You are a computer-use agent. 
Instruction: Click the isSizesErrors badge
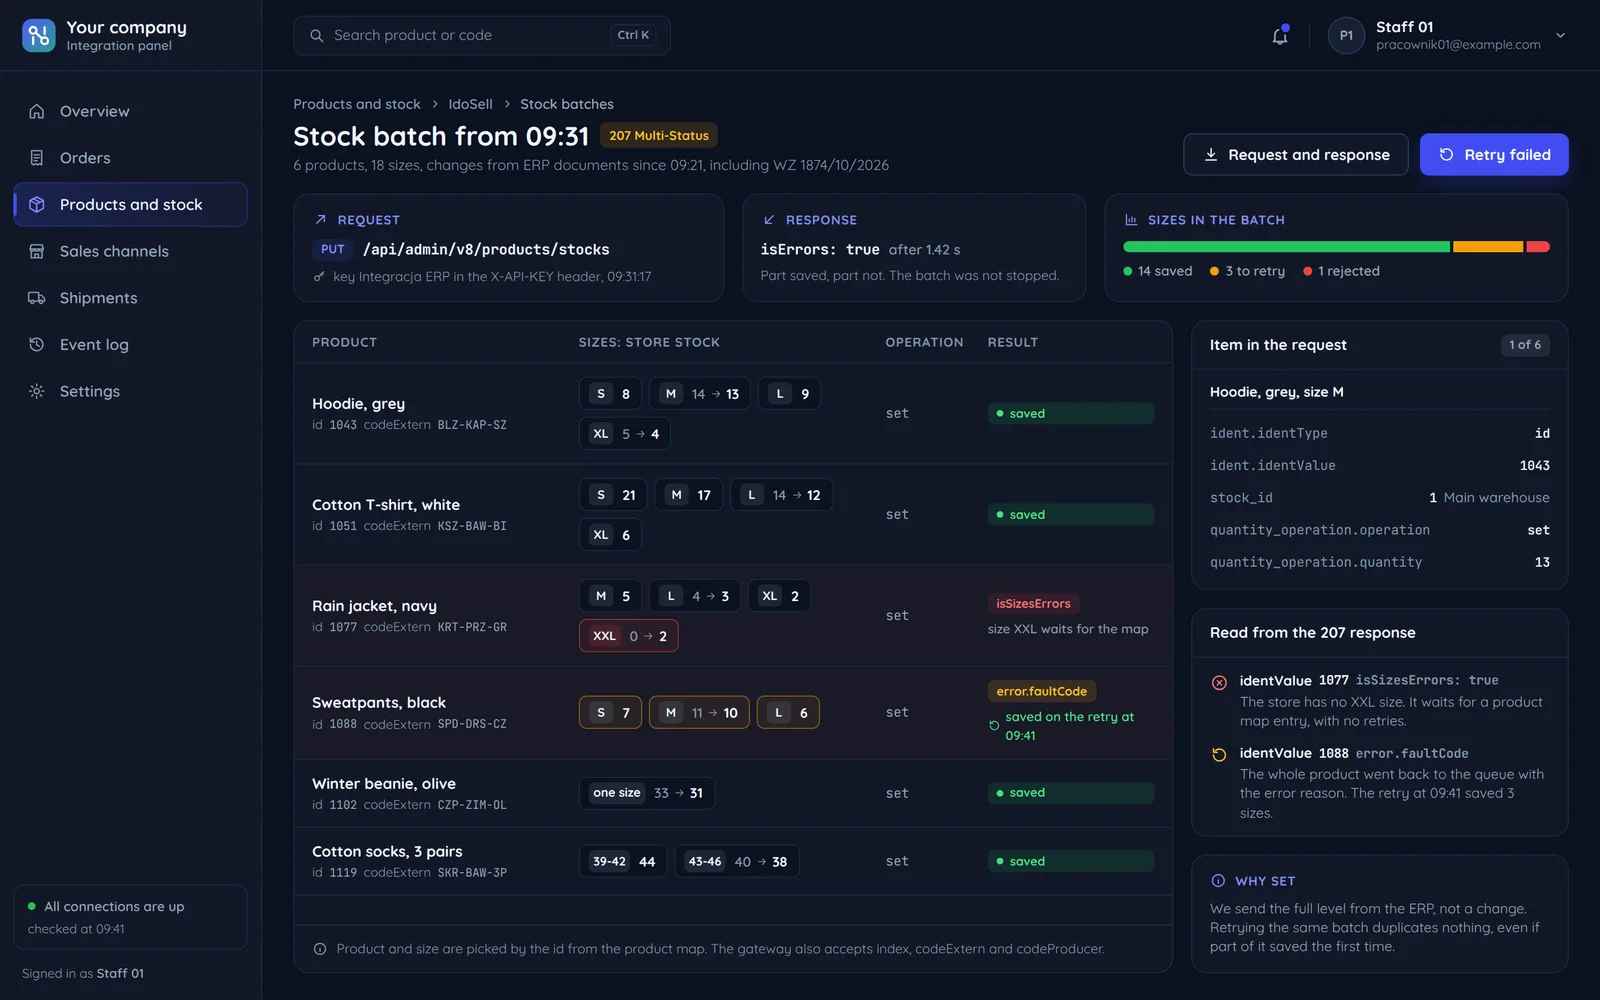1034,603
